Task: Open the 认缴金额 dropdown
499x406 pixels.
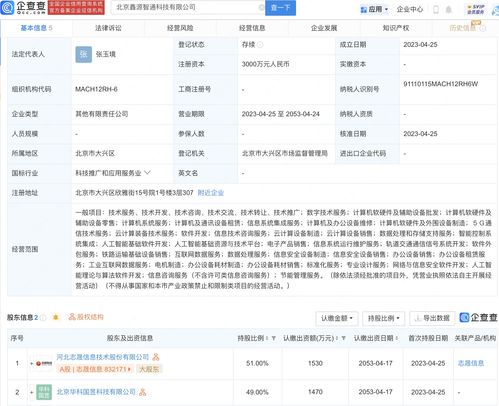Action: coord(337,318)
